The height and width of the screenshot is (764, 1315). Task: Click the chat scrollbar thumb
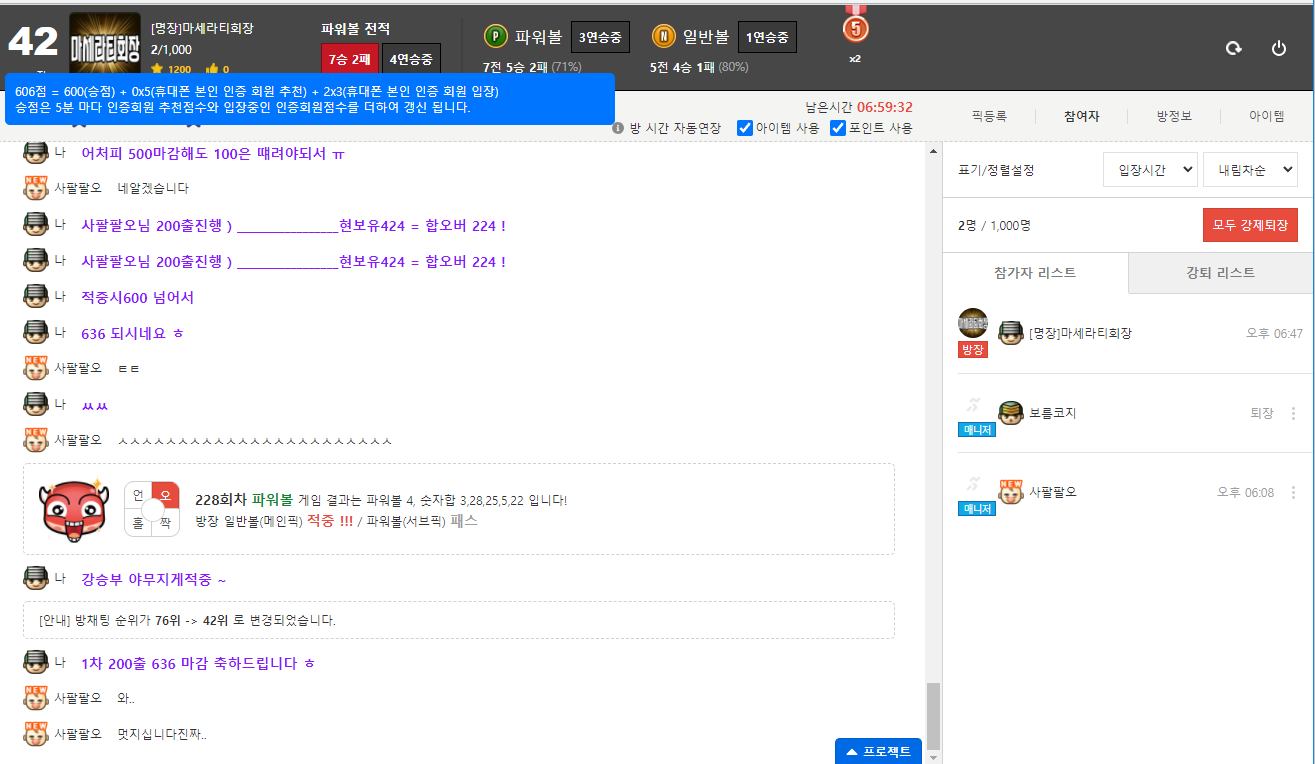pos(933,715)
